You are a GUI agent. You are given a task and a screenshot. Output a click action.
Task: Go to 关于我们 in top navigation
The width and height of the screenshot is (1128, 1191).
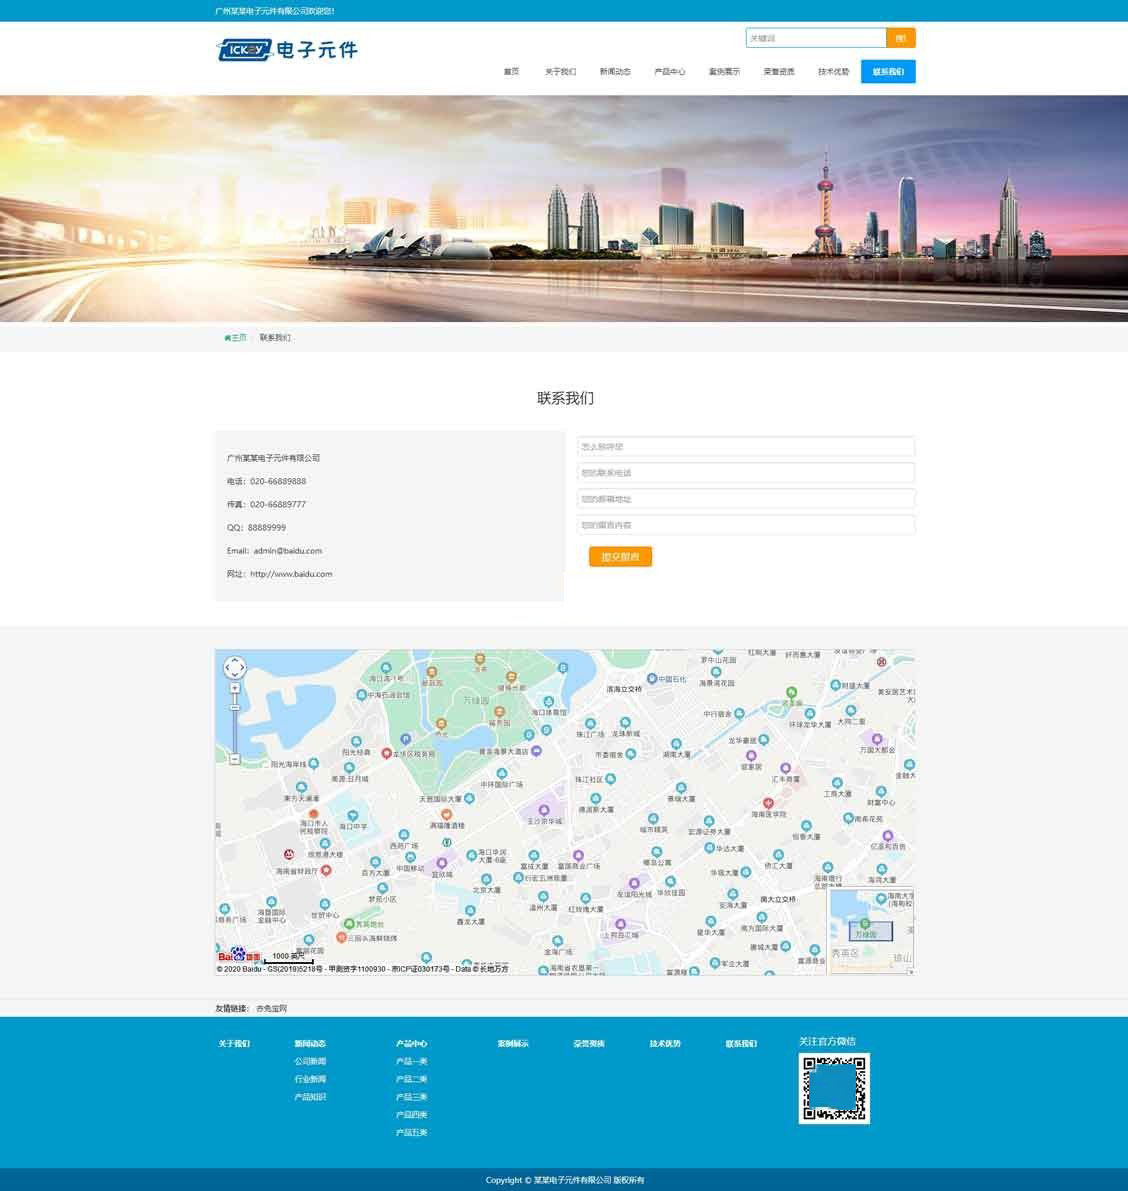tap(560, 72)
